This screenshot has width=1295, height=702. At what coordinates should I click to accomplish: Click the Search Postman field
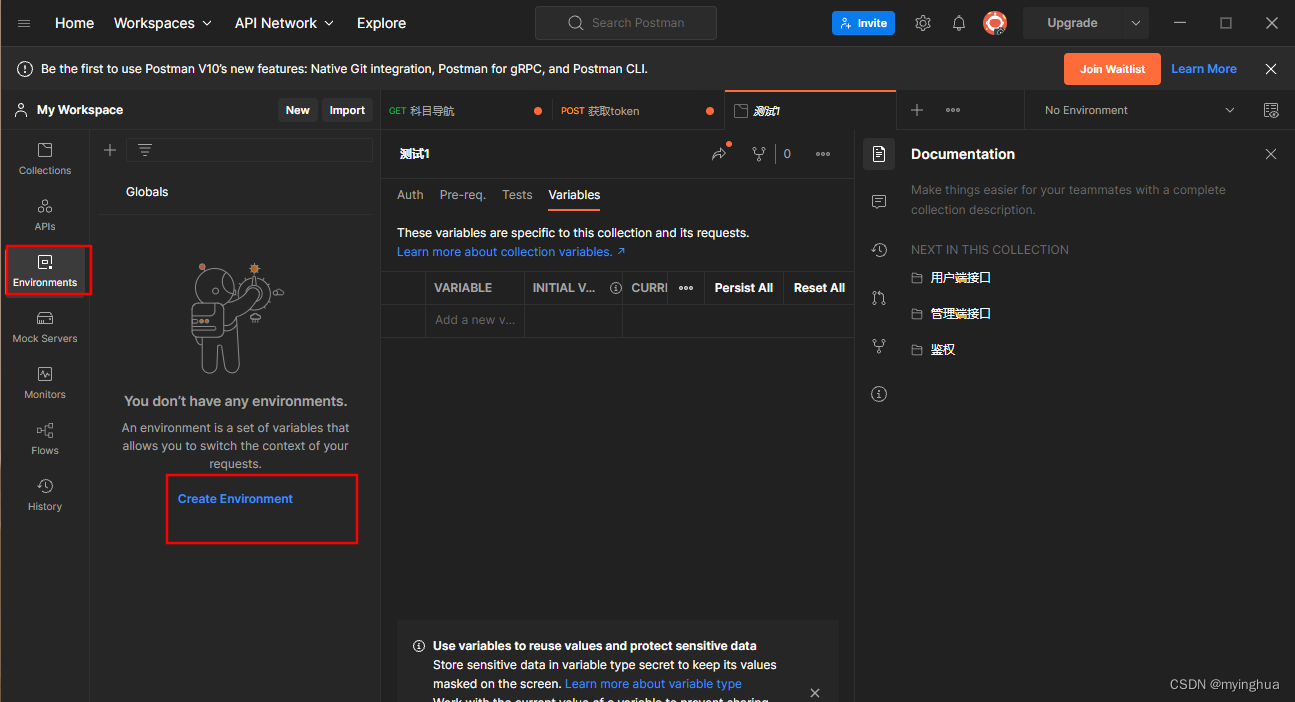coord(626,23)
